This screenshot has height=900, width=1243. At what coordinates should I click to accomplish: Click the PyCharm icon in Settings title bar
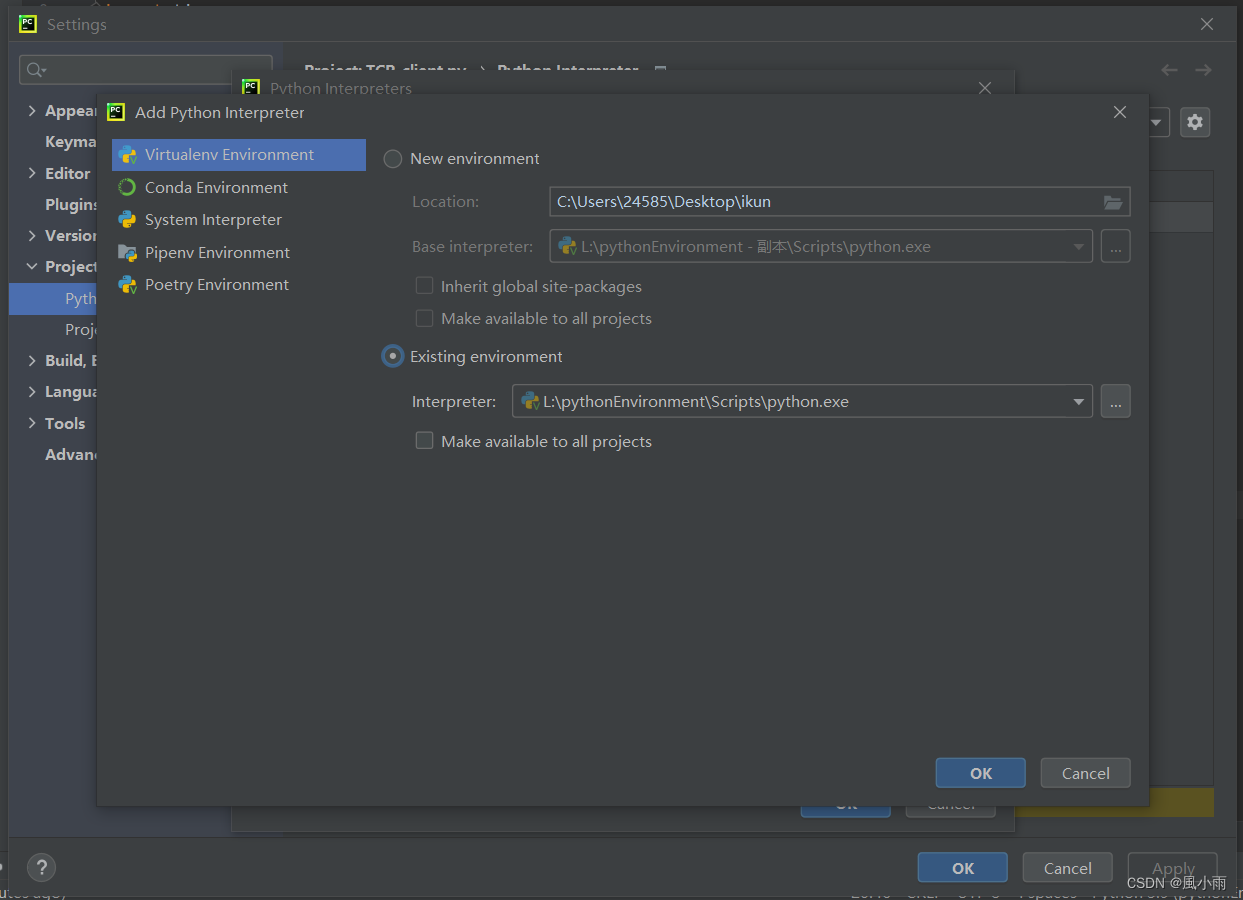(x=28, y=24)
